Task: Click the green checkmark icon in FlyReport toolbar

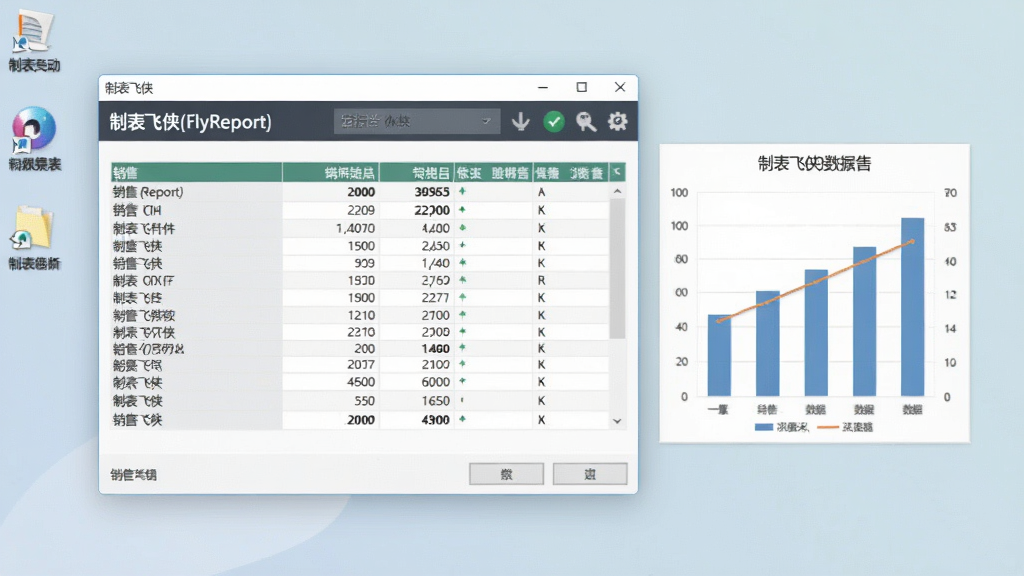Action: coord(554,121)
